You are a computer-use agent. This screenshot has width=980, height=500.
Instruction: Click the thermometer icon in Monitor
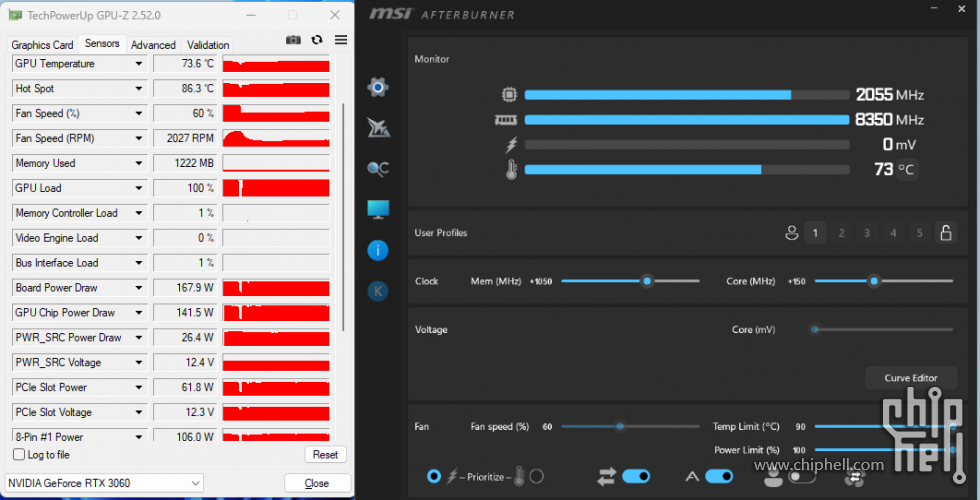click(x=511, y=169)
